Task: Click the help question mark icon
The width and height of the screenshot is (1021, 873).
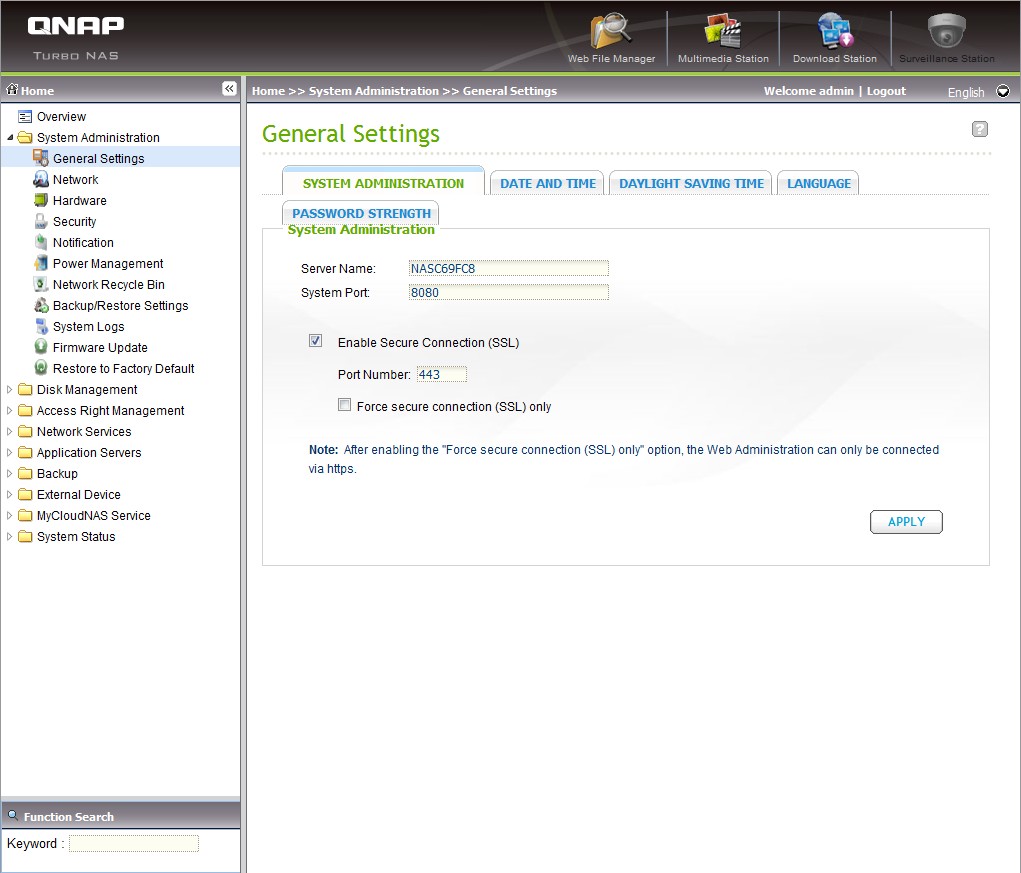Action: (980, 129)
